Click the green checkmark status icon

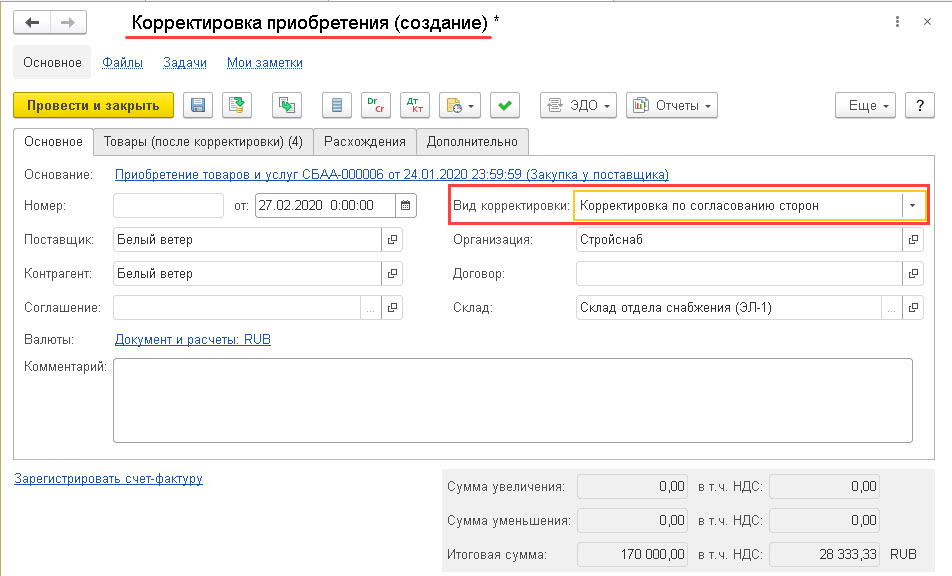point(505,106)
